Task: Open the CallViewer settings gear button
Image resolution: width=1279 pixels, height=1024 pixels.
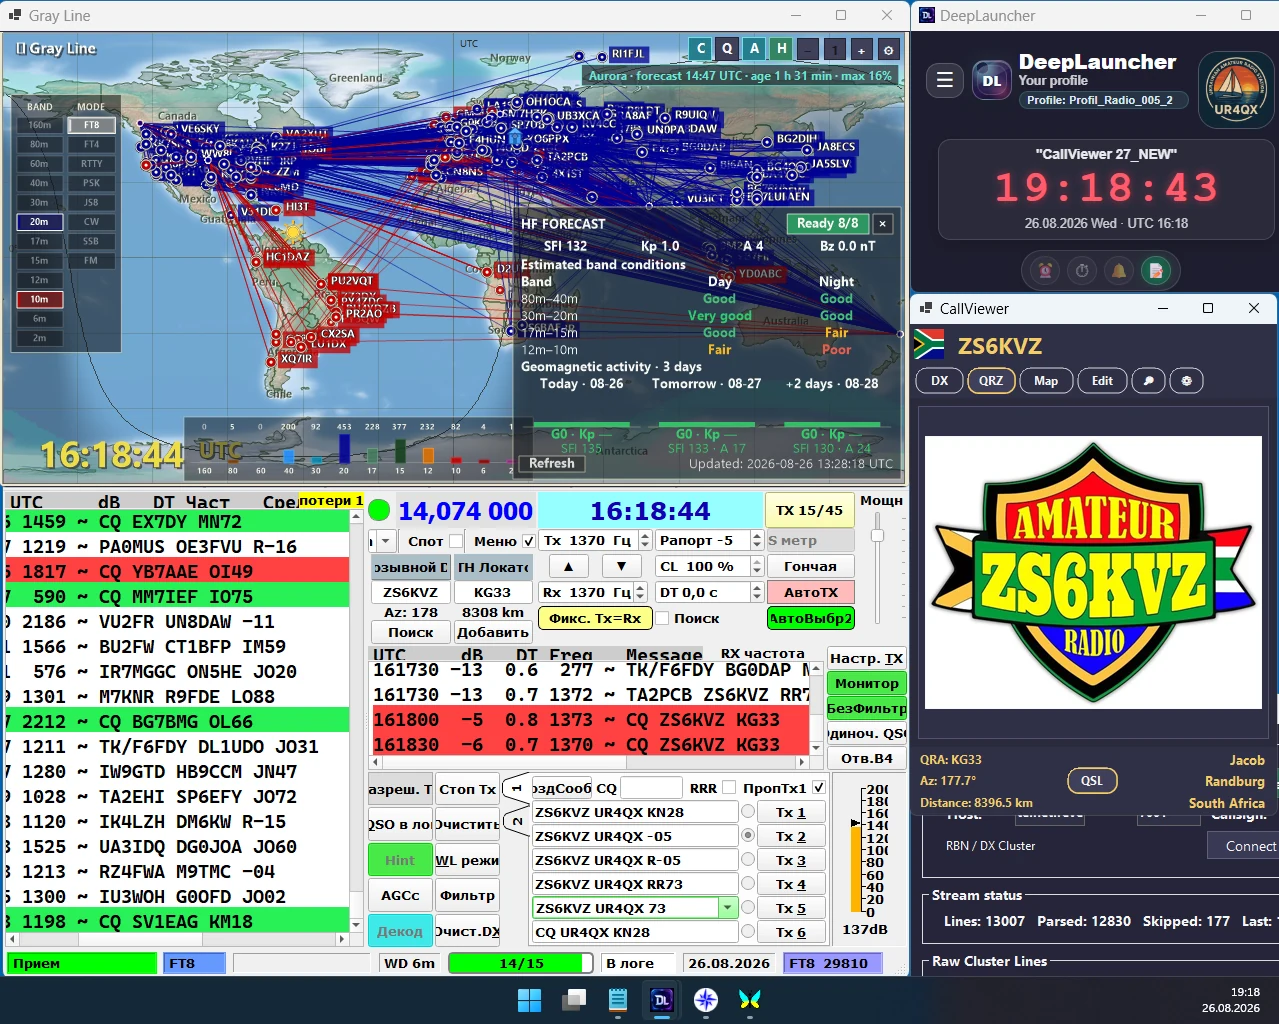Action: [1186, 381]
